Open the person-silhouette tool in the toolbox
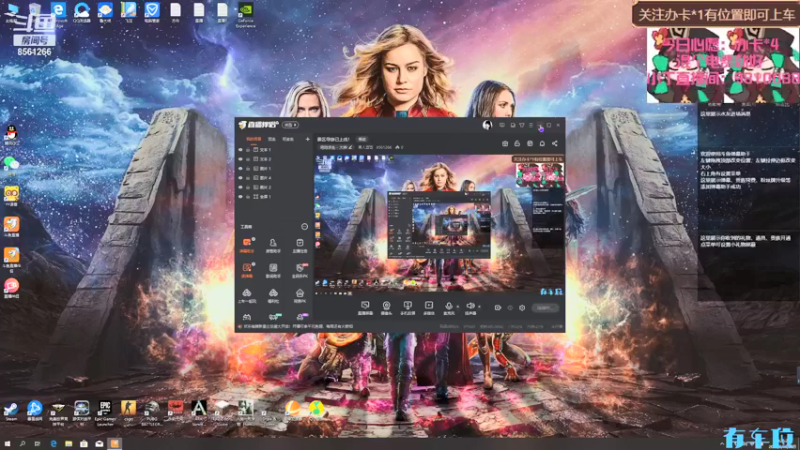 (273, 243)
